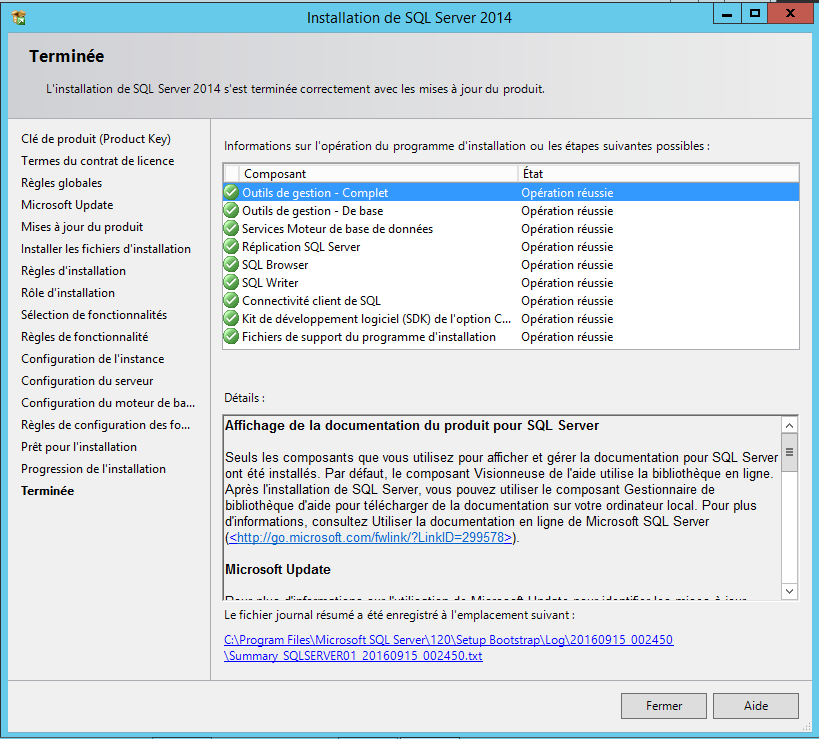Open help with the Aide button
Screen dimensions: 819x739
pyautogui.click(x=756, y=706)
